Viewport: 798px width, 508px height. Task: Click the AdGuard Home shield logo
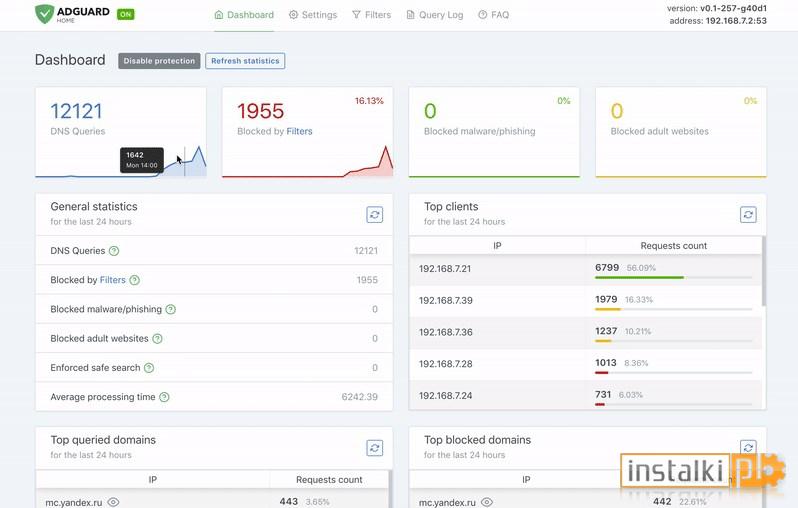[x=44, y=14]
